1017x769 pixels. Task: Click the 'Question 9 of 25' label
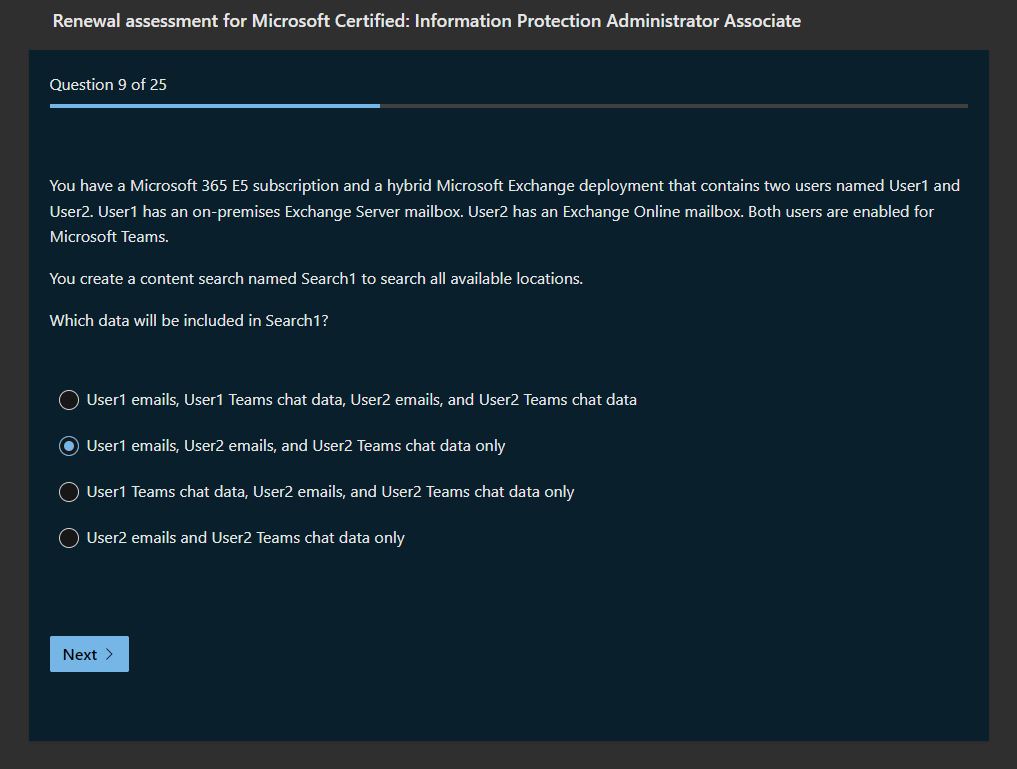click(x=108, y=85)
